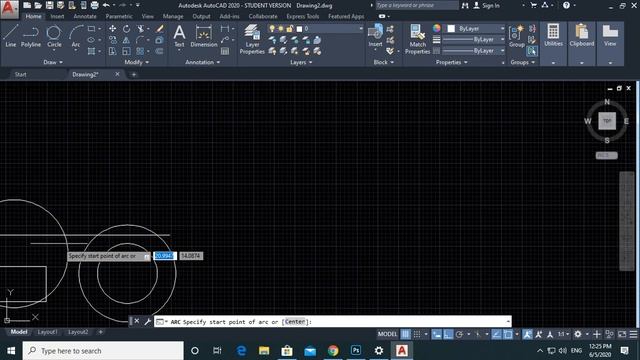Click the Group tool
Image resolution: width=640 pixels, height=360 pixels.
click(517, 36)
